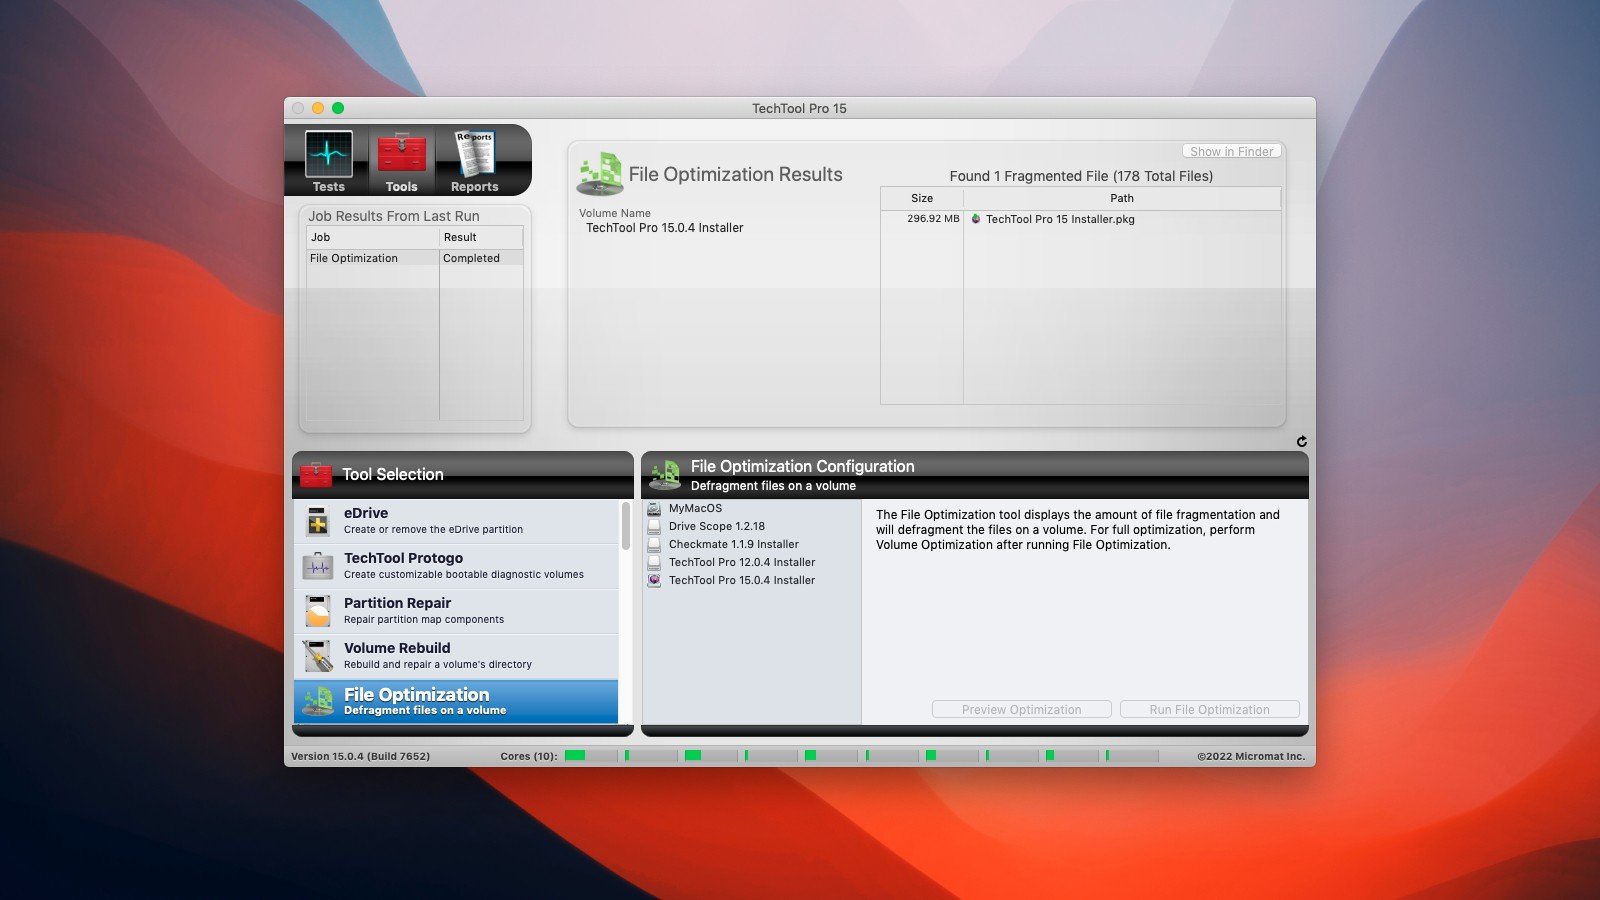Select the Checkmate 1.1.9 Installer volume
Viewport: 1600px width, 900px height.
pyautogui.click(x=733, y=544)
